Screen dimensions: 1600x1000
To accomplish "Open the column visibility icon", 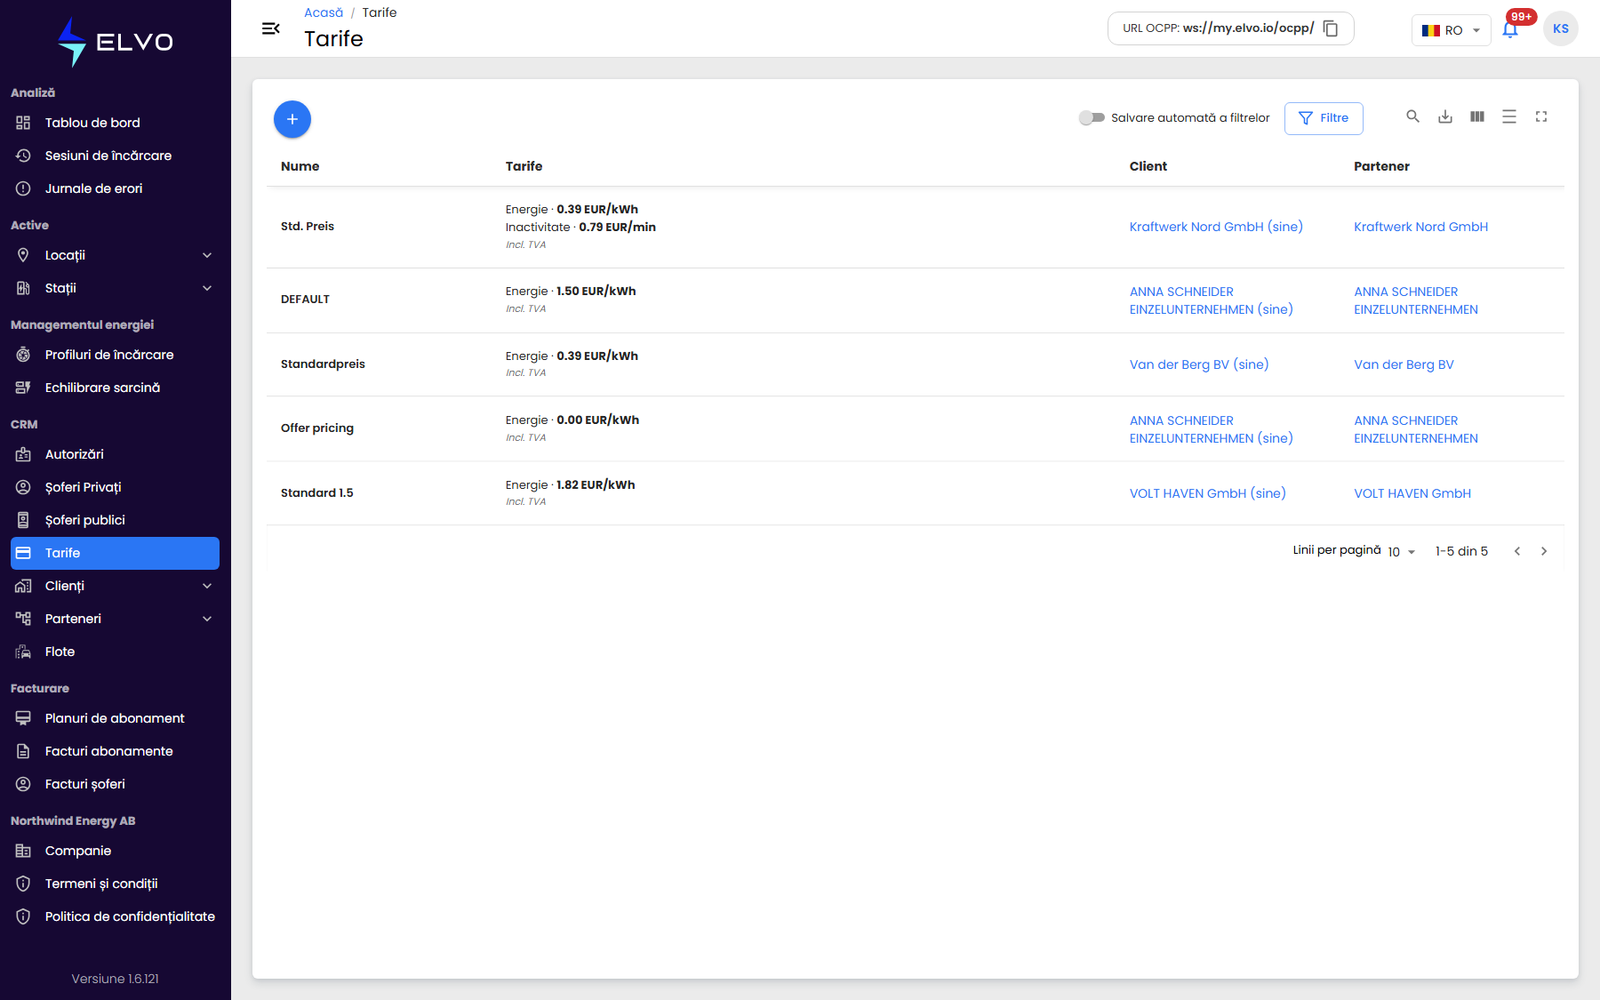I will (x=1477, y=117).
